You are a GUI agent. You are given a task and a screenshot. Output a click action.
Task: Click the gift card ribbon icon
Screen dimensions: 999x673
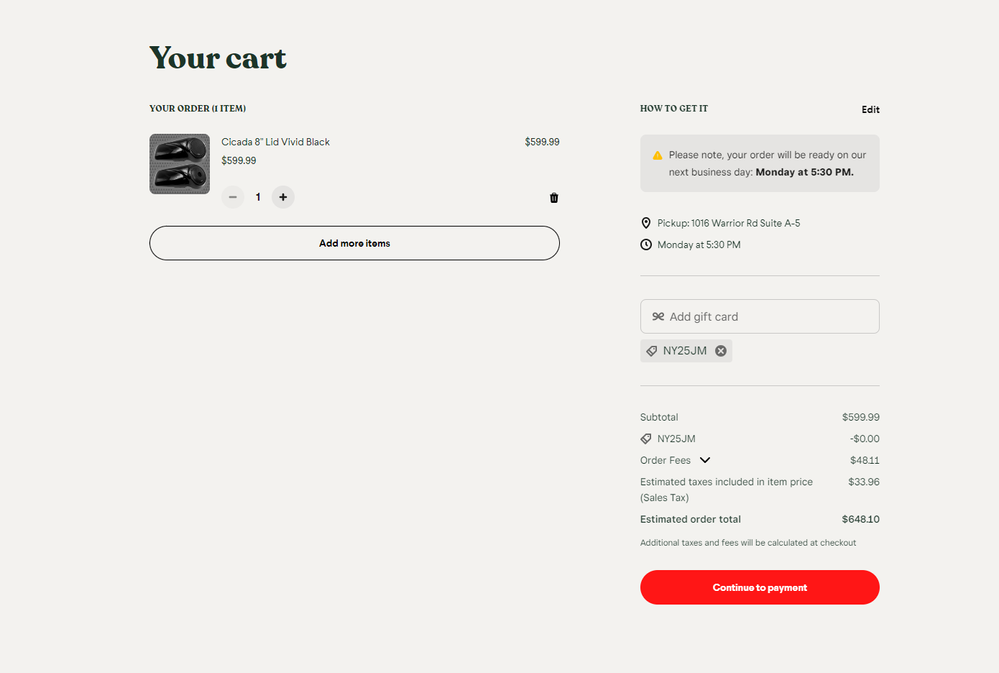pyautogui.click(x=658, y=317)
